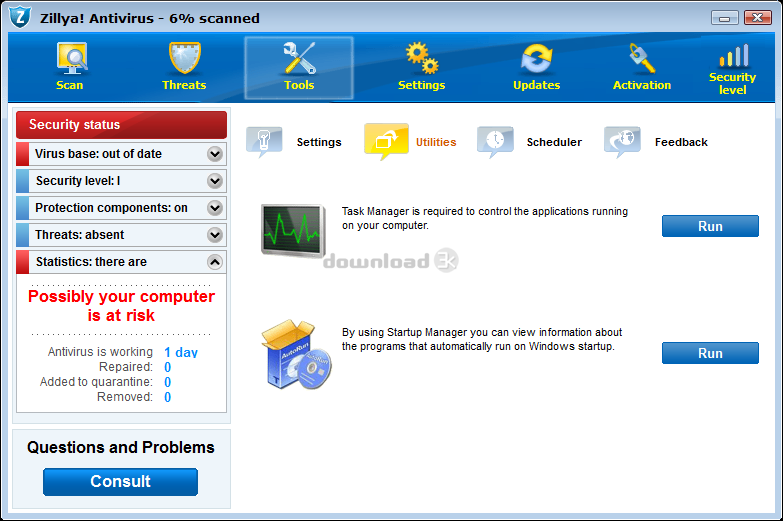783x521 pixels.
Task: Expand the Threats: absent row
Action: click(215, 235)
